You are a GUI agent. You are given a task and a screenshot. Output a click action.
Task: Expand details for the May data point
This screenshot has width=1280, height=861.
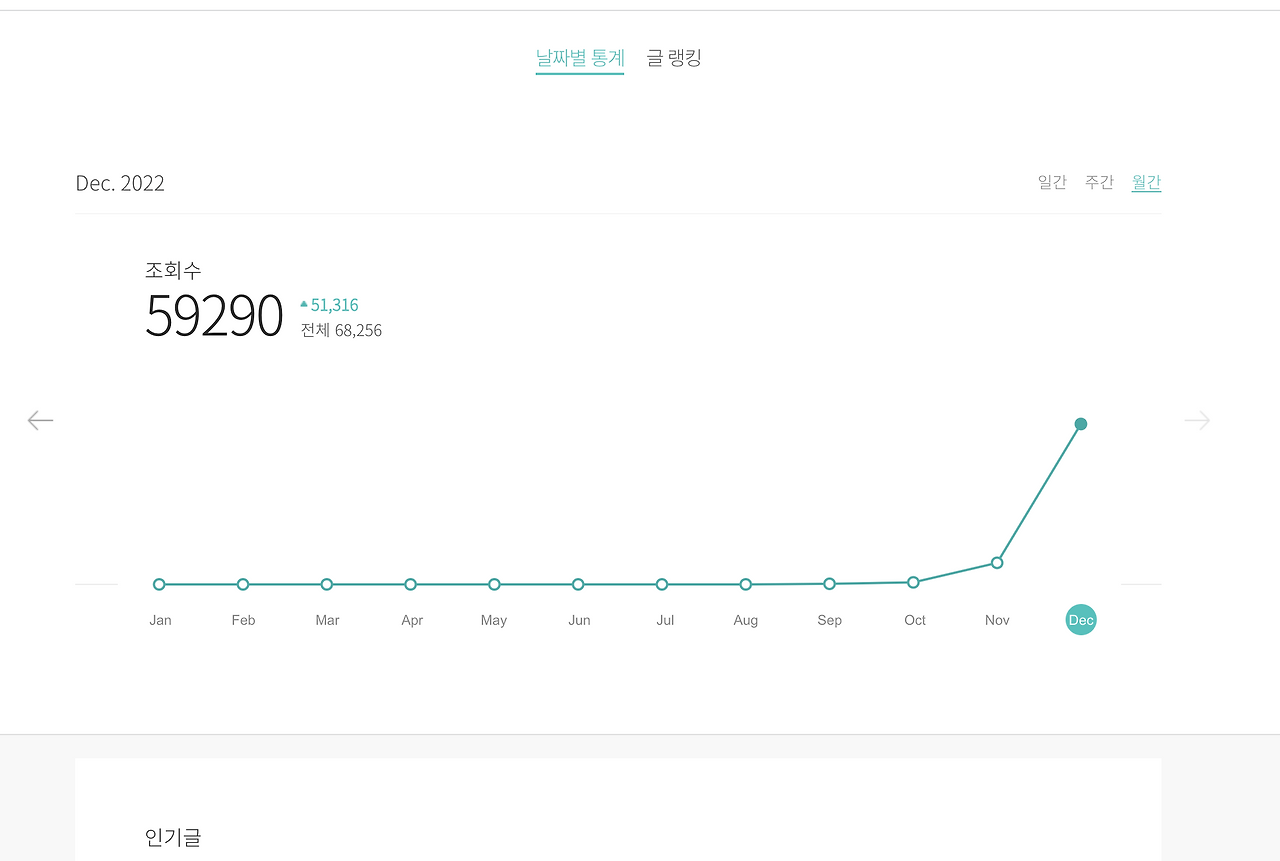click(493, 584)
